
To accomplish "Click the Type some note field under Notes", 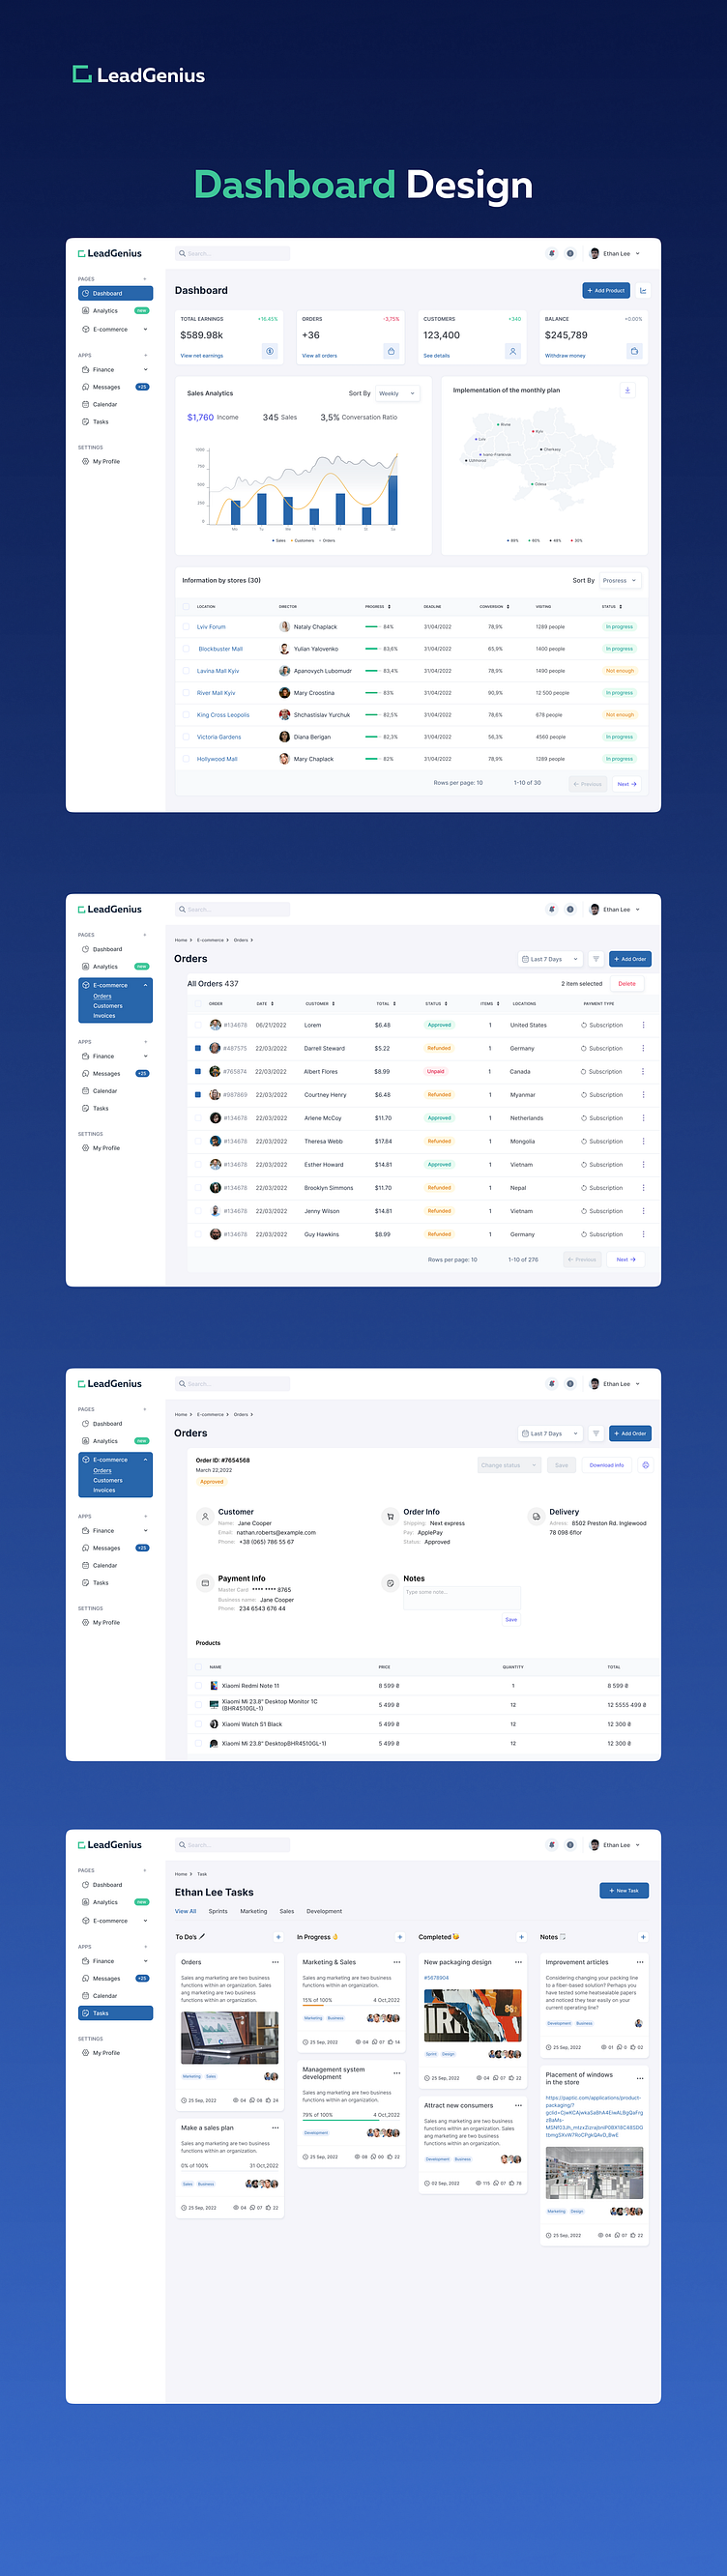I will pos(462,1597).
